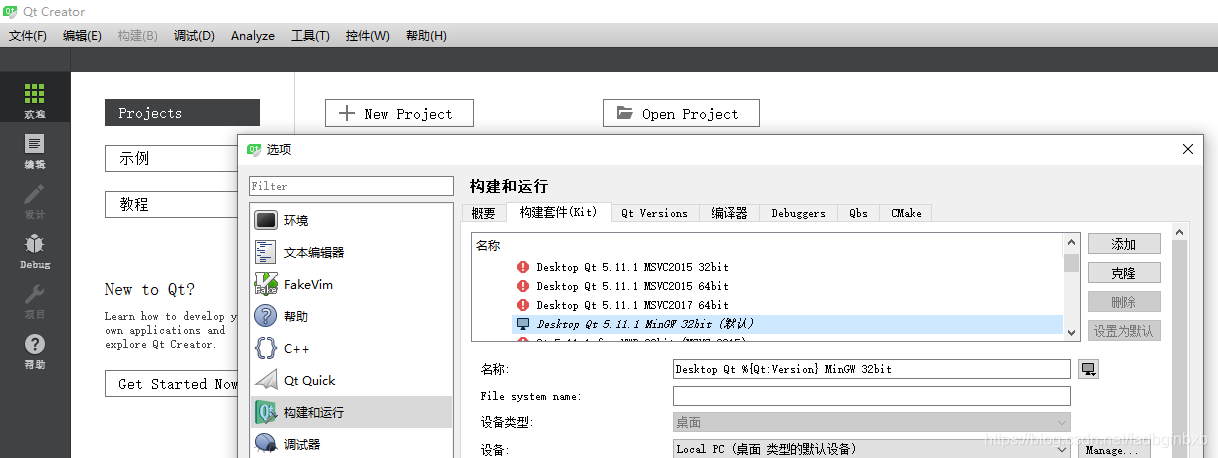1218x458 pixels.
Task: Switch to the Qbs tab
Action: point(859,213)
